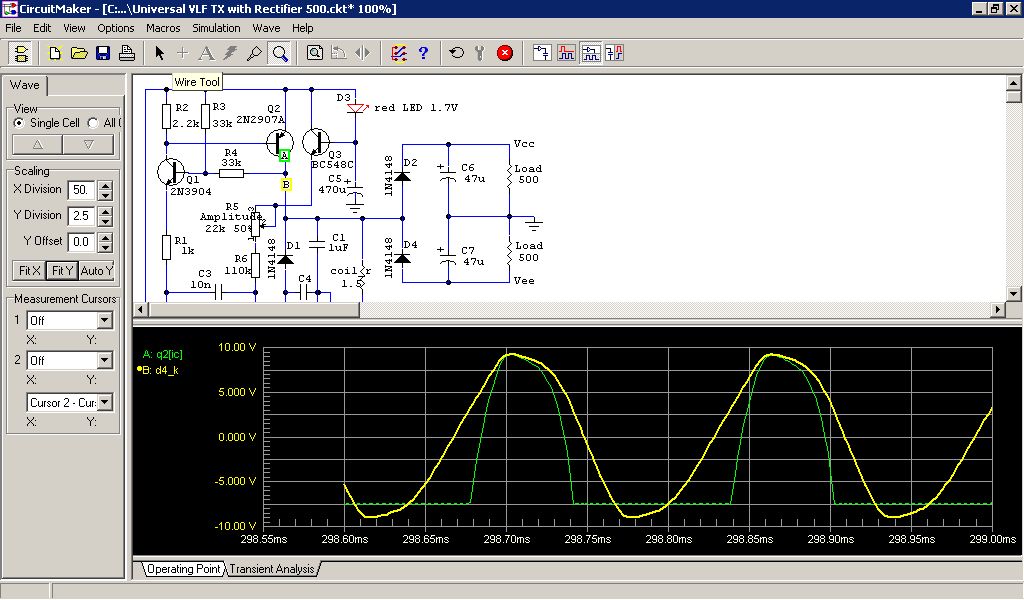This screenshot has height=600, width=1024.
Task: Click the Print toolbar icon
Action: [x=127, y=53]
